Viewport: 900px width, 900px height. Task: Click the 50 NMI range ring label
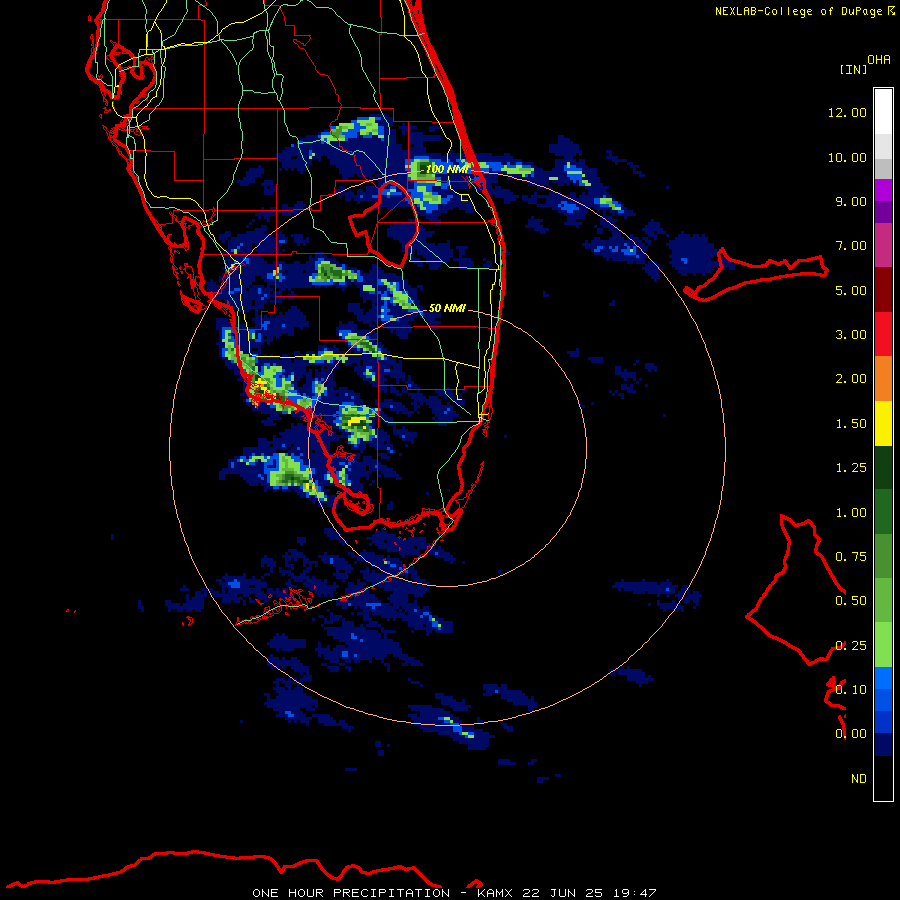click(x=447, y=308)
